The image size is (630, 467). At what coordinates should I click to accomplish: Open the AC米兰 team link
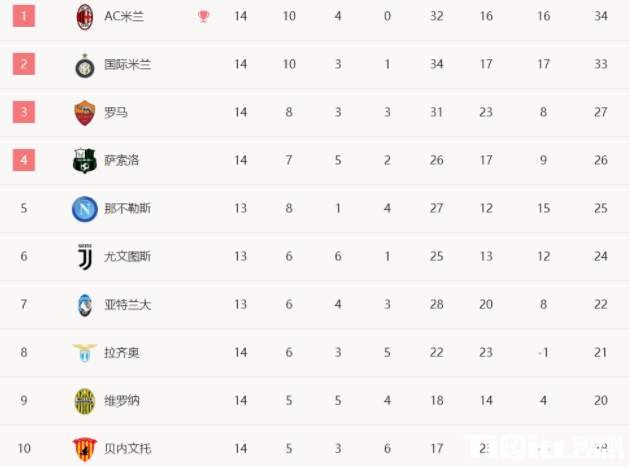click(124, 16)
